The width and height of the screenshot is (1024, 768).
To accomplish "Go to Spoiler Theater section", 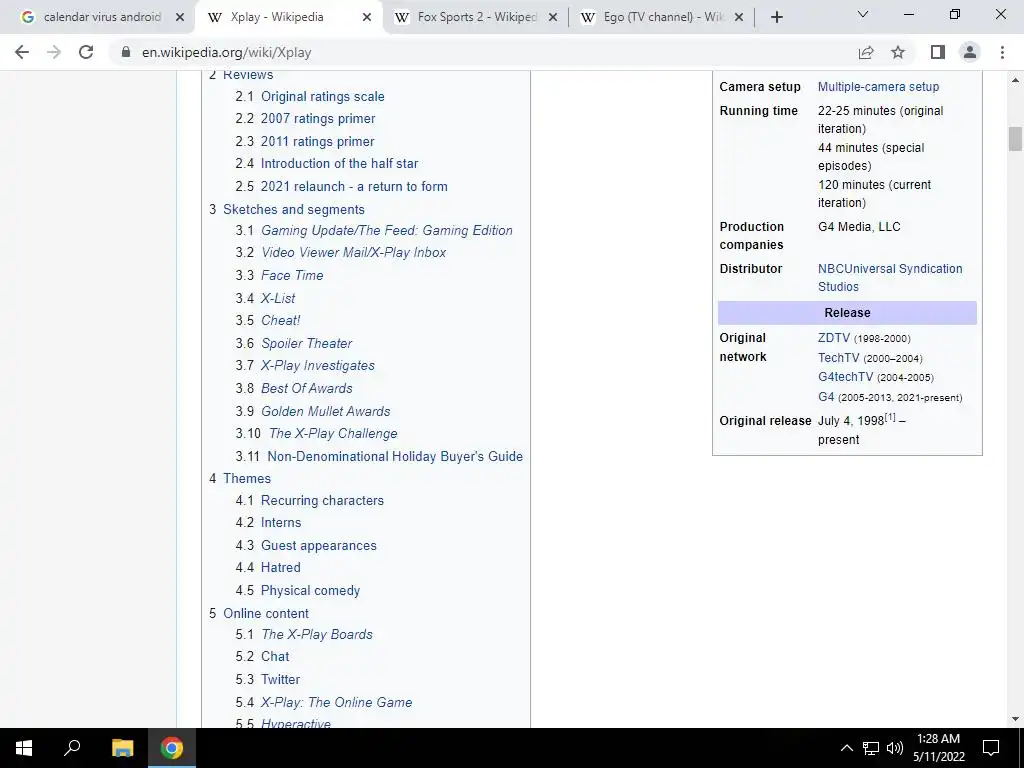I will point(306,344).
